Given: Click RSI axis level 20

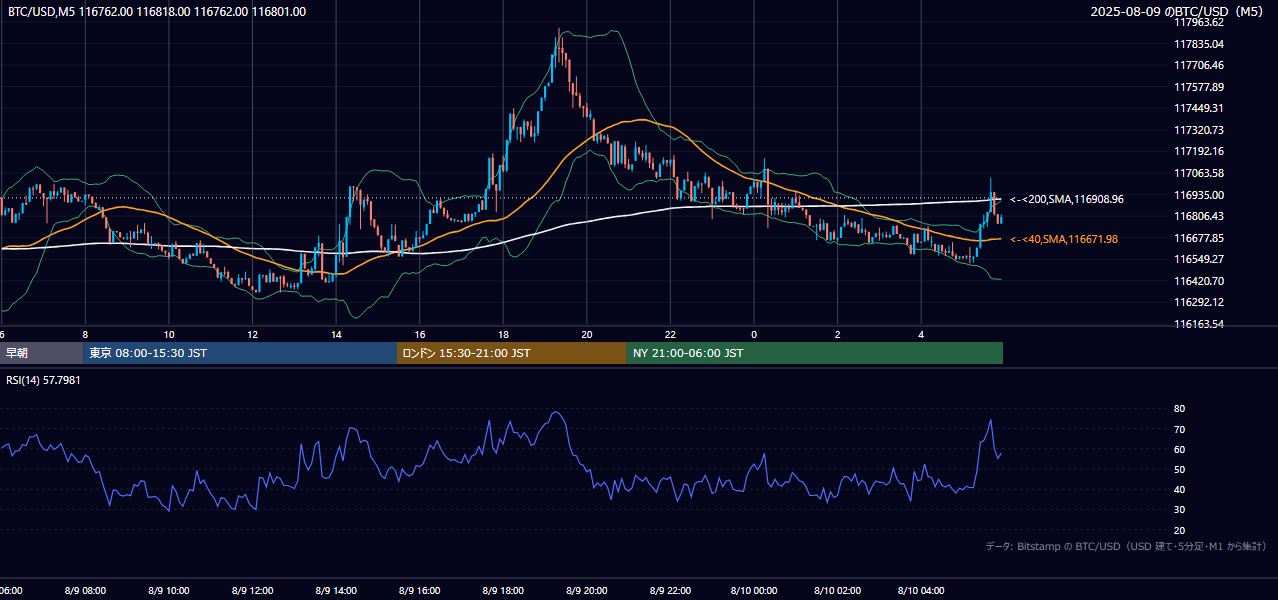Looking at the screenshot, I should (1180, 530).
